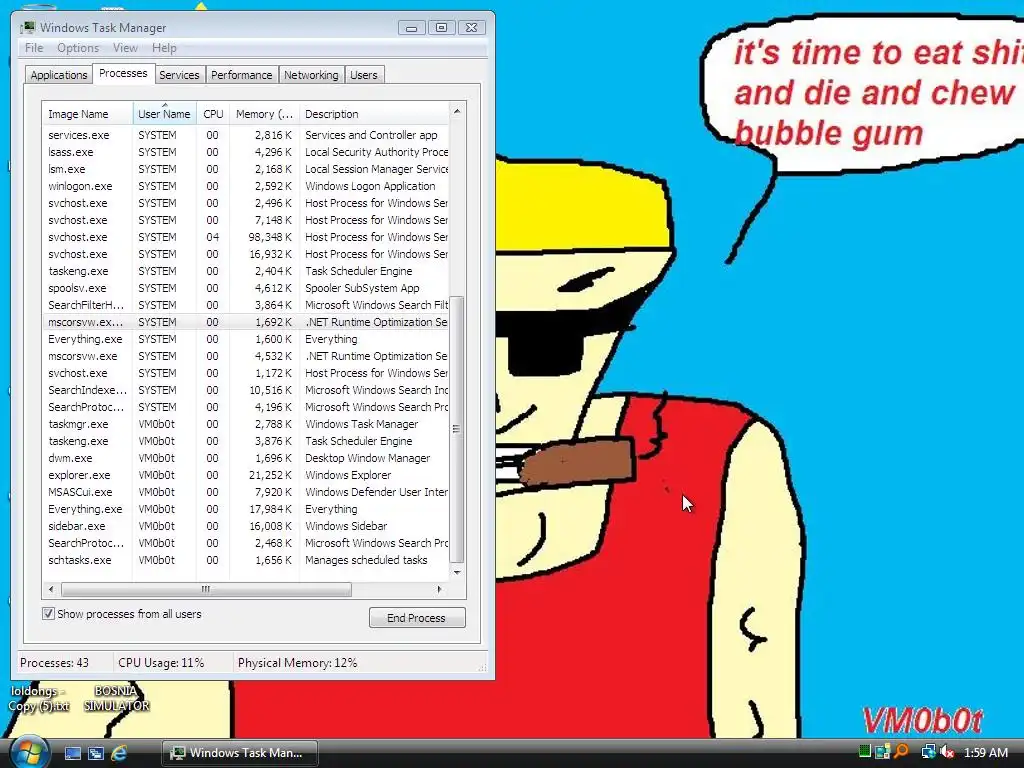The height and width of the screenshot is (768, 1024).
Task: Click the Switch between windows quick launch icon
Action: 96,753
